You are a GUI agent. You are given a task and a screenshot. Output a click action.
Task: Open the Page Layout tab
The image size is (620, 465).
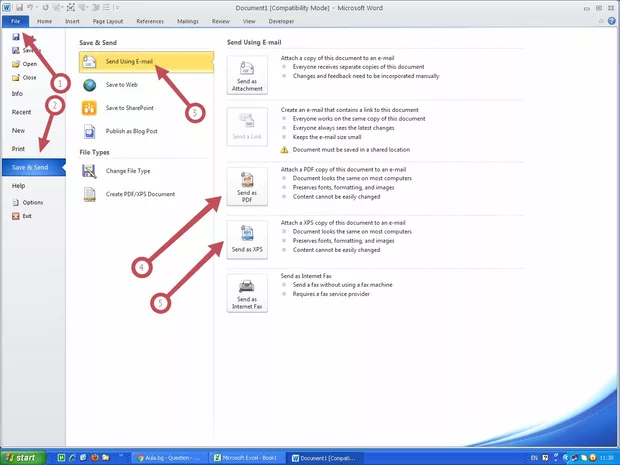click(x=108, y=21)
